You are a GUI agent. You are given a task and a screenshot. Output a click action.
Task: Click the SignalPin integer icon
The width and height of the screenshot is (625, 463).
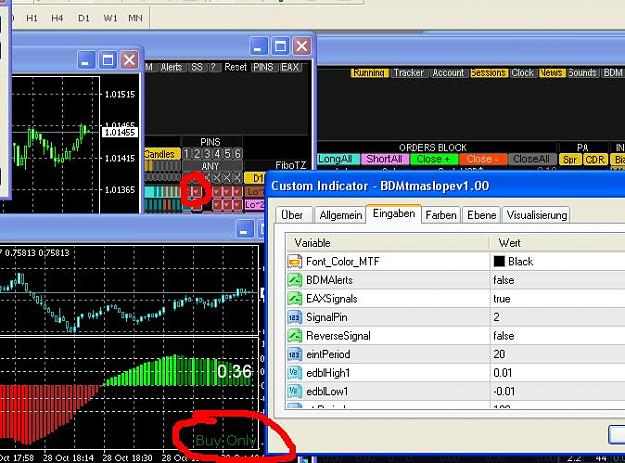pyautogui.click(x=295, y=317)
